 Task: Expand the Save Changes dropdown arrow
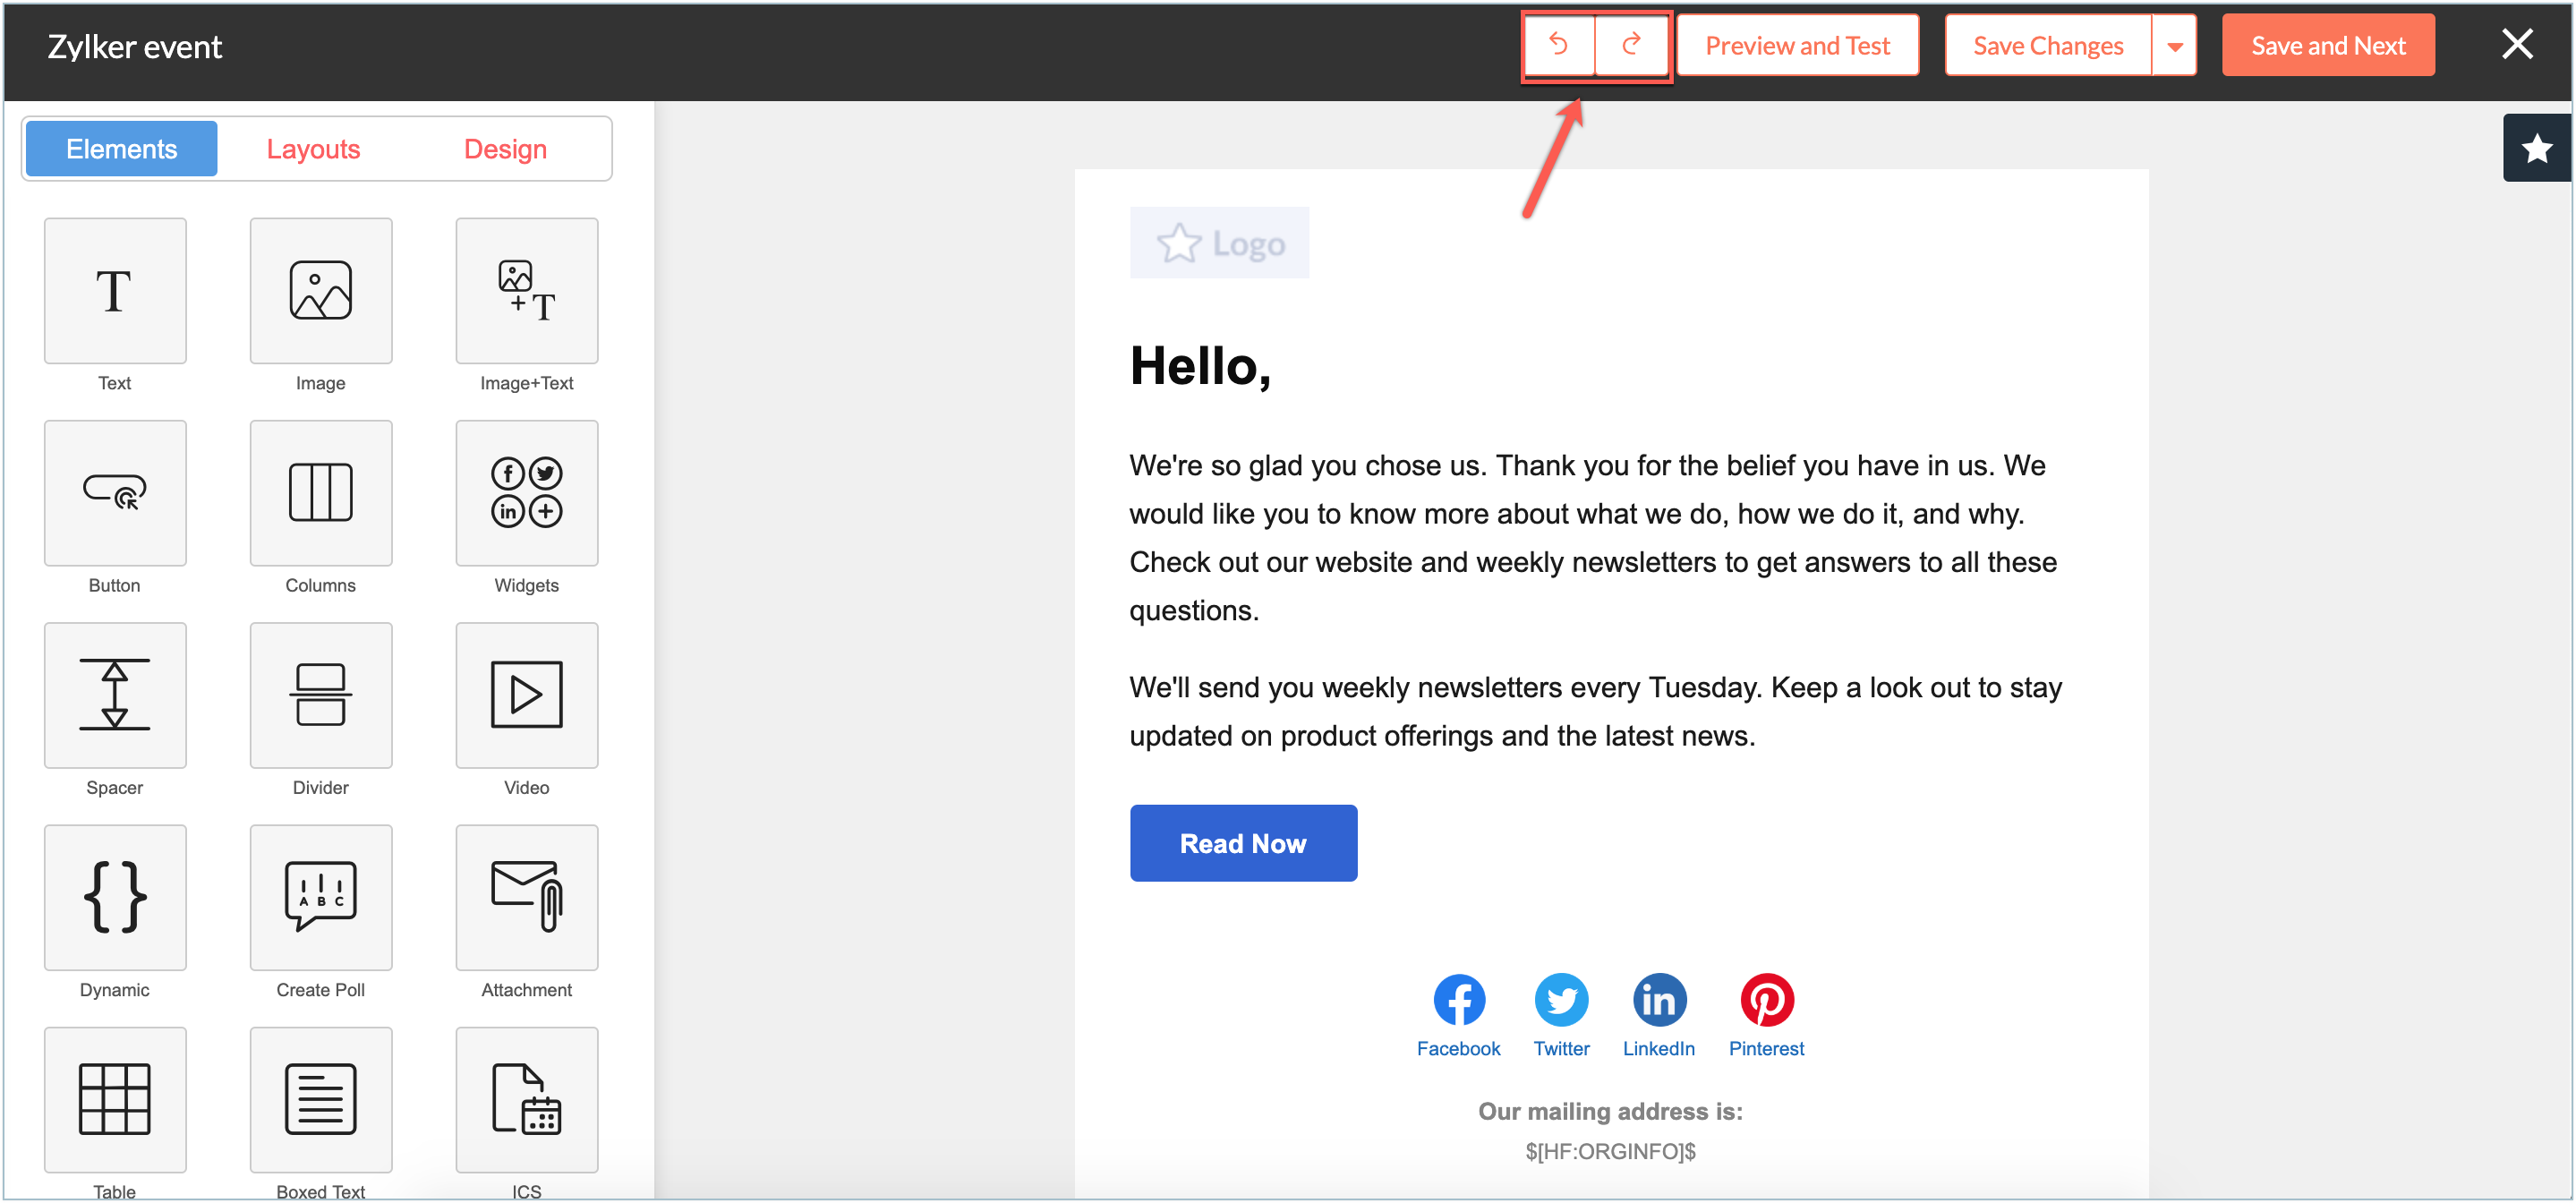coord(2174,46)
